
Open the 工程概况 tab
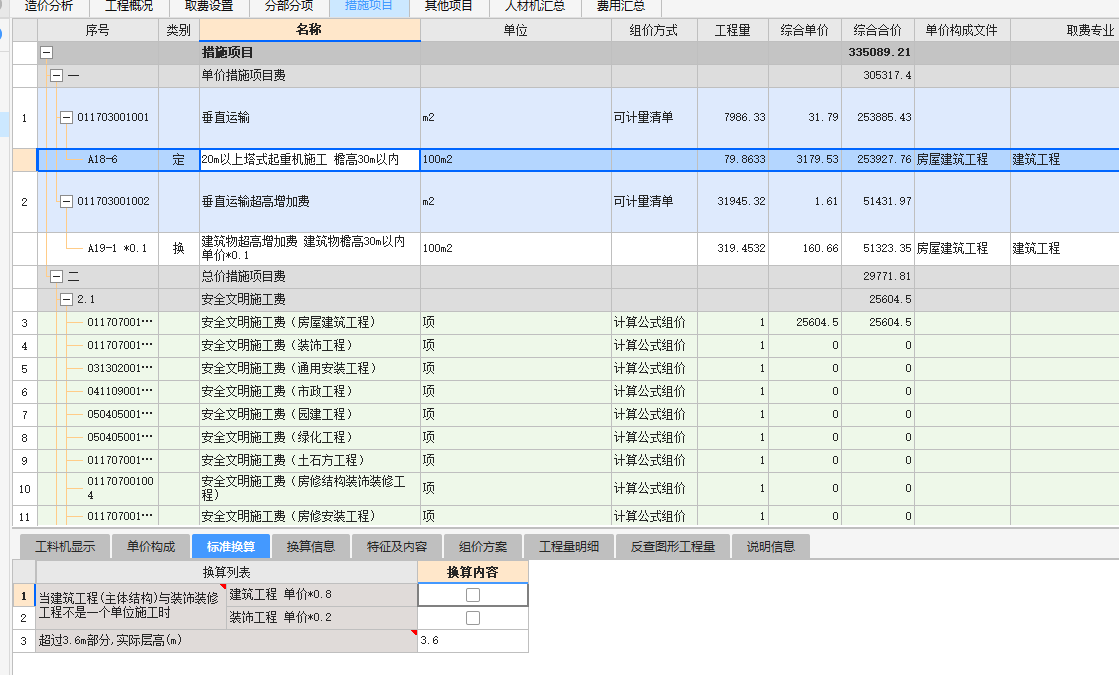(129, 6)
